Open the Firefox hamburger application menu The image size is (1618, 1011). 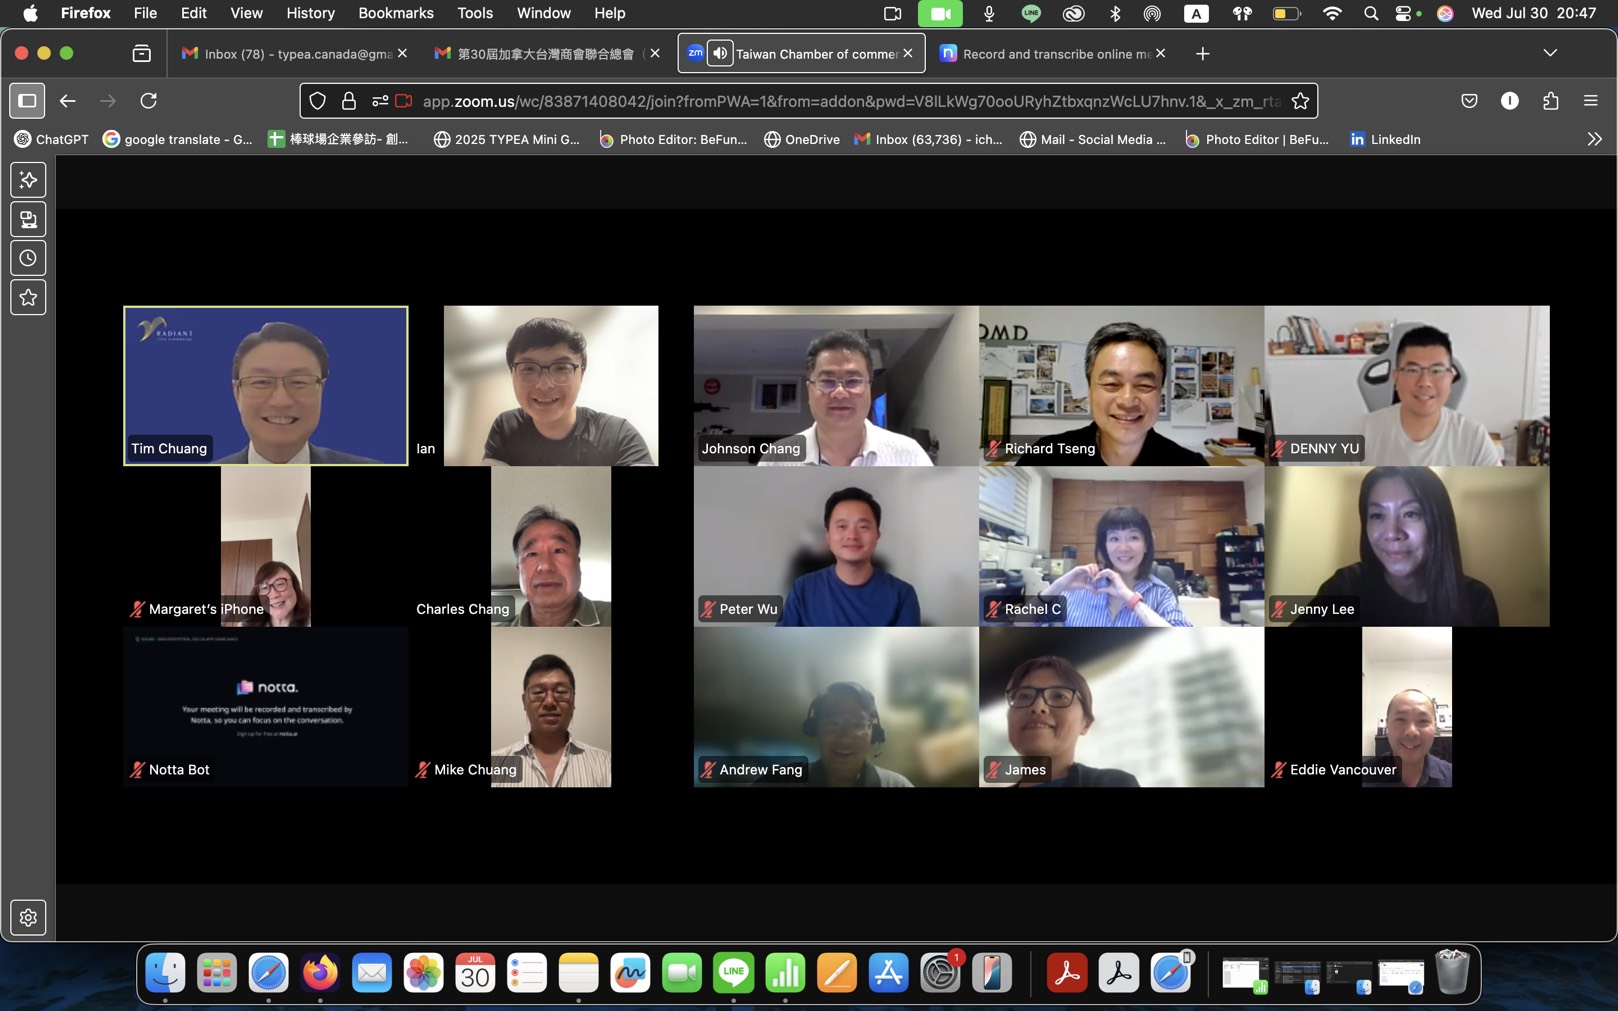pos(1590,100)
